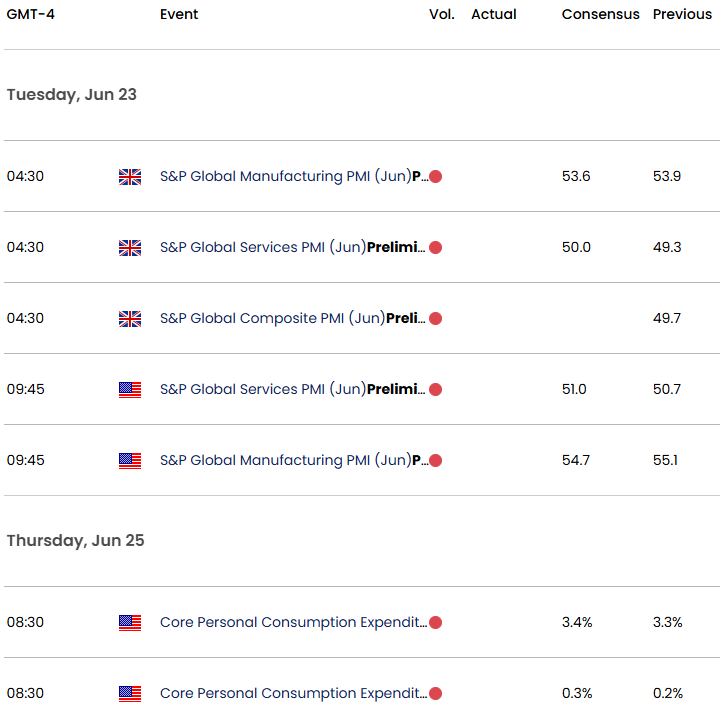The width and height of the screenshot is (720, 710).
Task: Click the red volatility dot for US Manufacturing PMI
Action: 435,461
